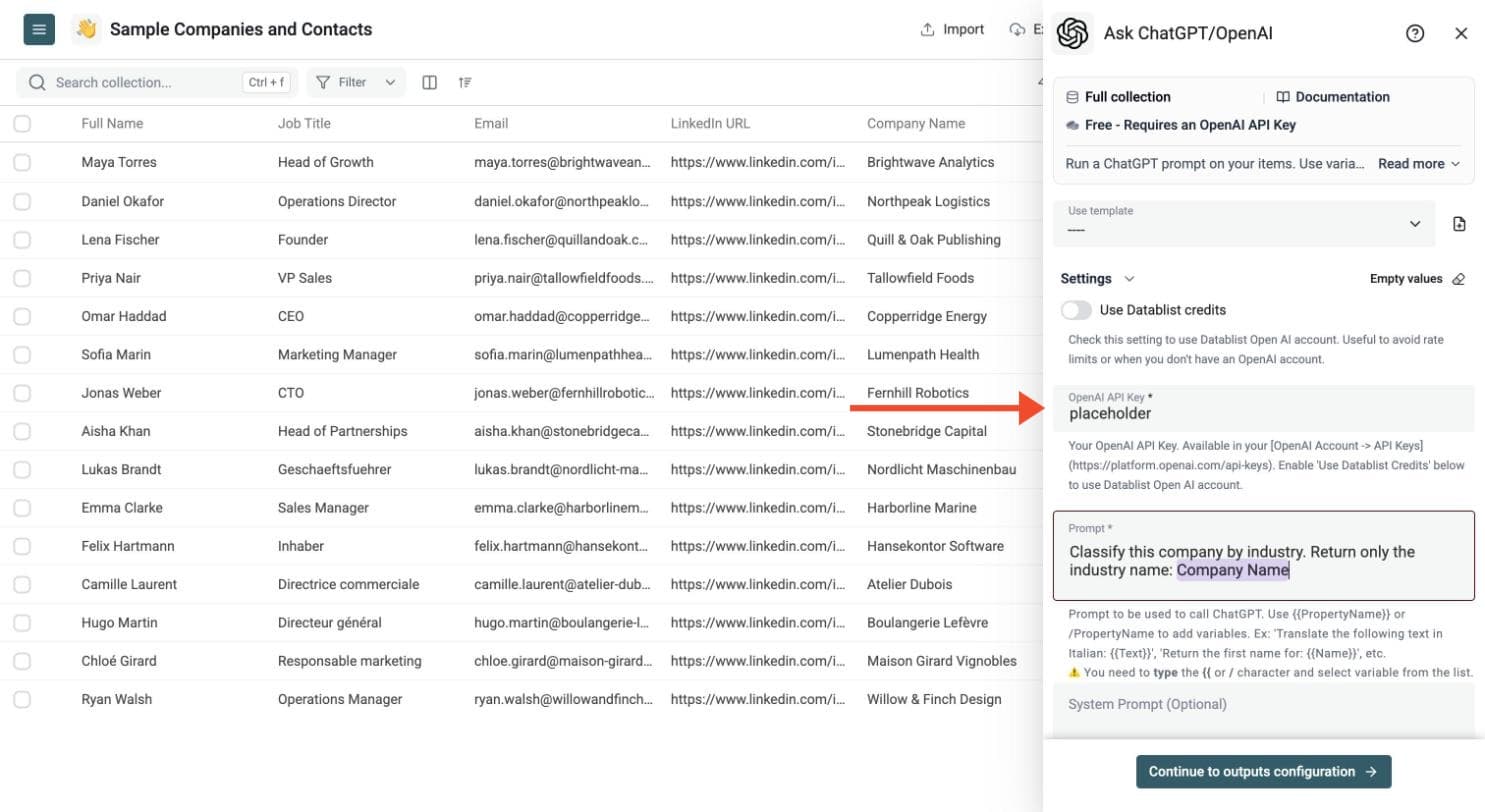Screen dimensions: 1485x812
Task: Focus the OpenAI API Key field
Action: tap(1264, 408)
